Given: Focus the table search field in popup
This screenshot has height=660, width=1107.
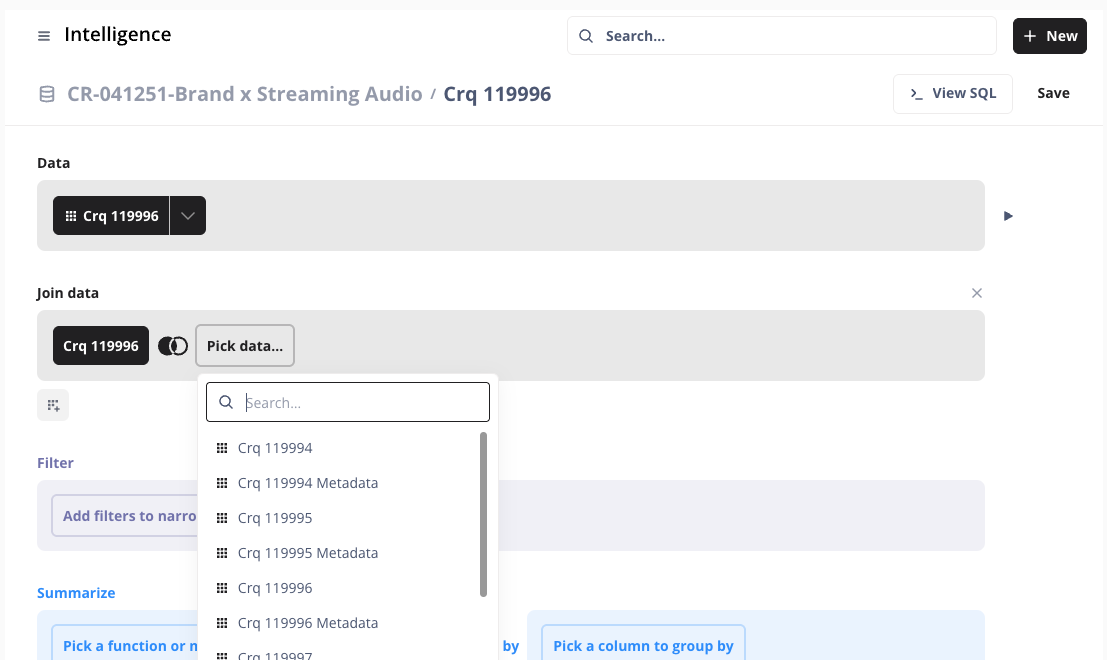Looking at the screenshot, I should click(x=360, y=402).
